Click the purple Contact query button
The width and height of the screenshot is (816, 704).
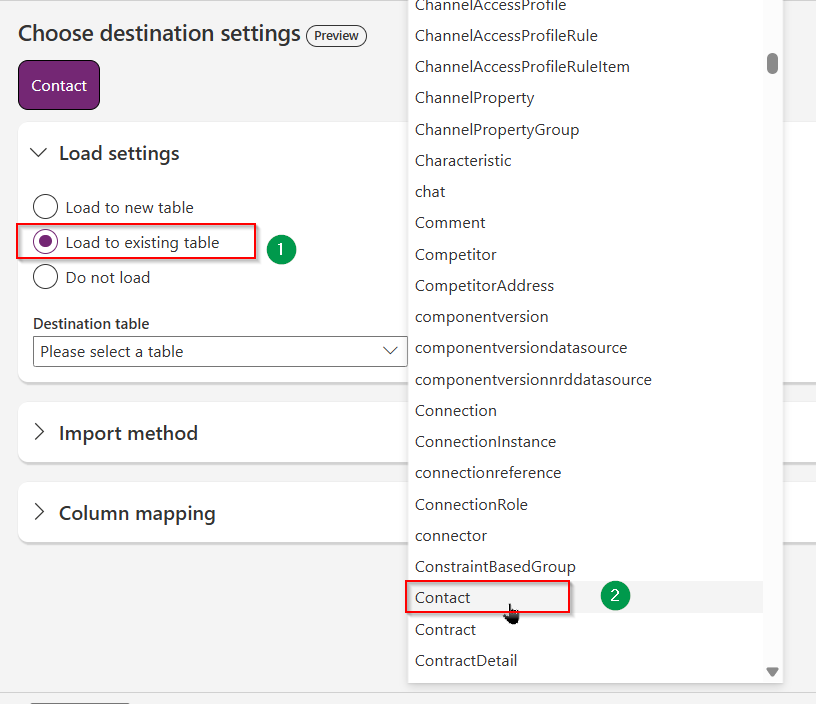click(59, 85)
